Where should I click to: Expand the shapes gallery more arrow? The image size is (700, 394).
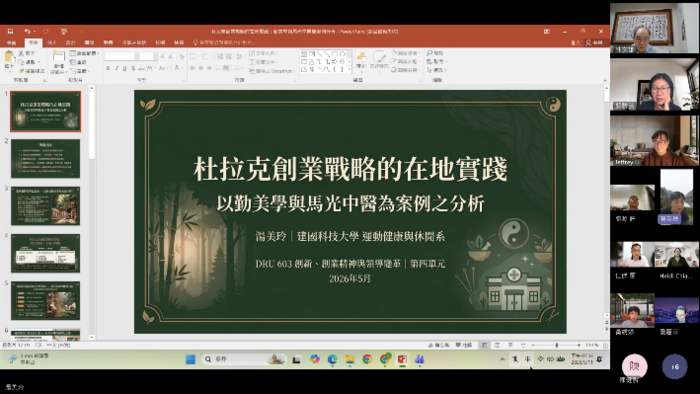coord(349,70)
